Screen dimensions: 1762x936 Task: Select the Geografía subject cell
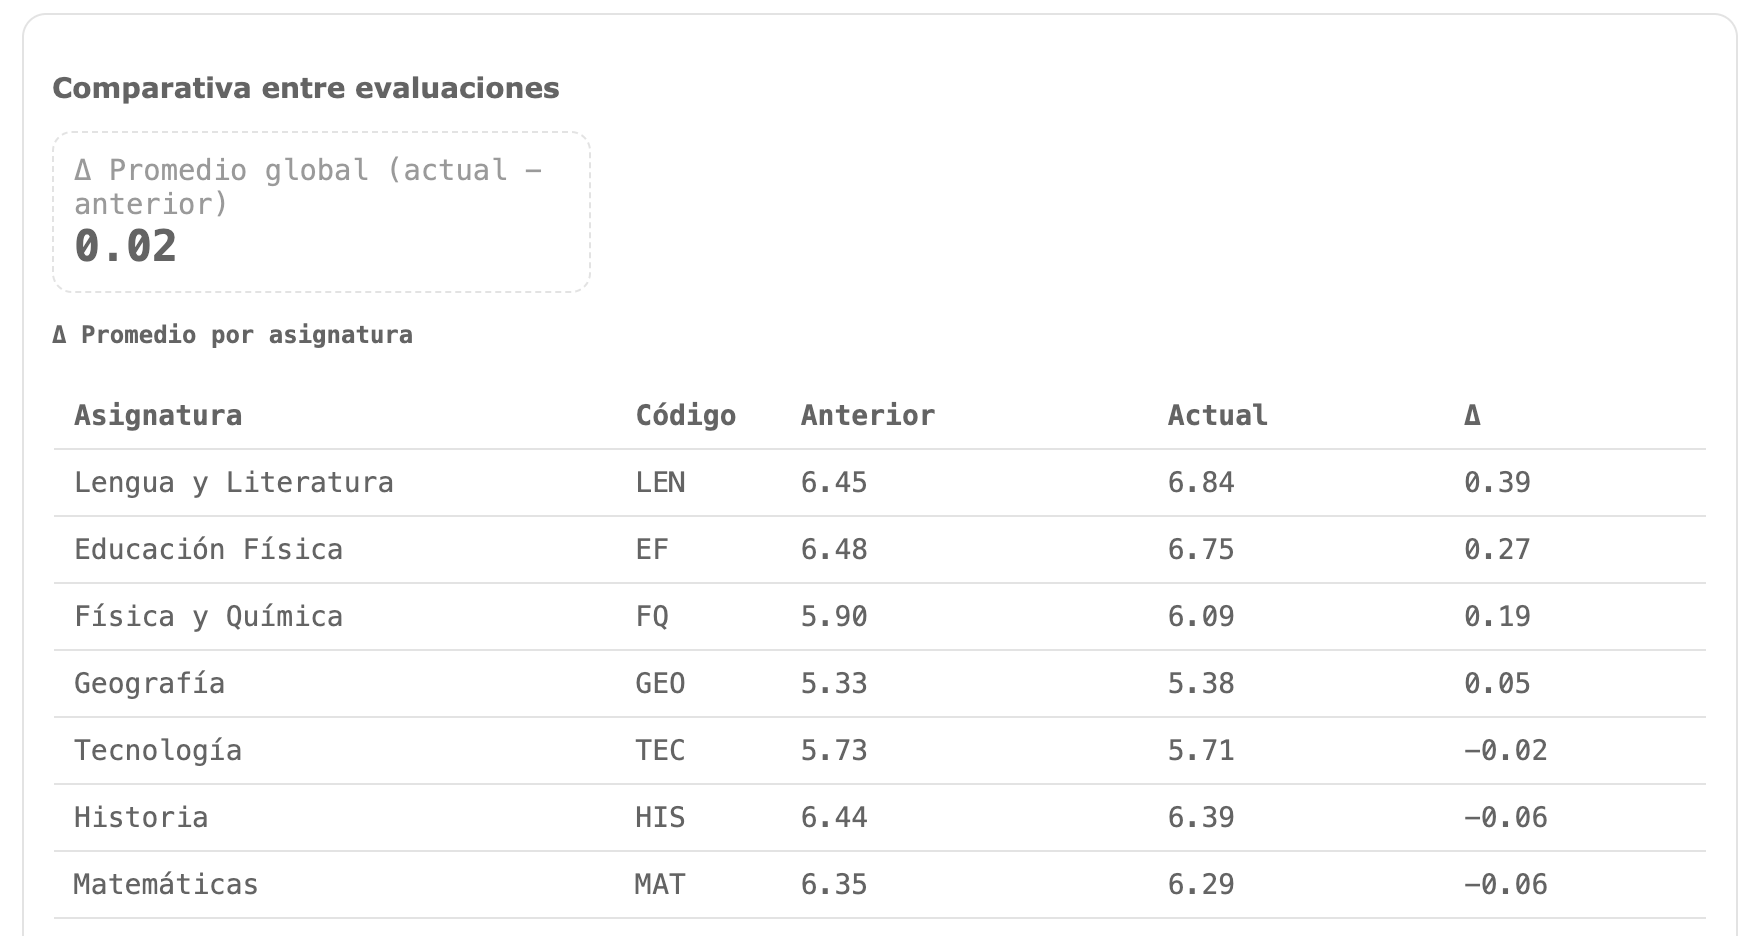(x=149, y=683)
